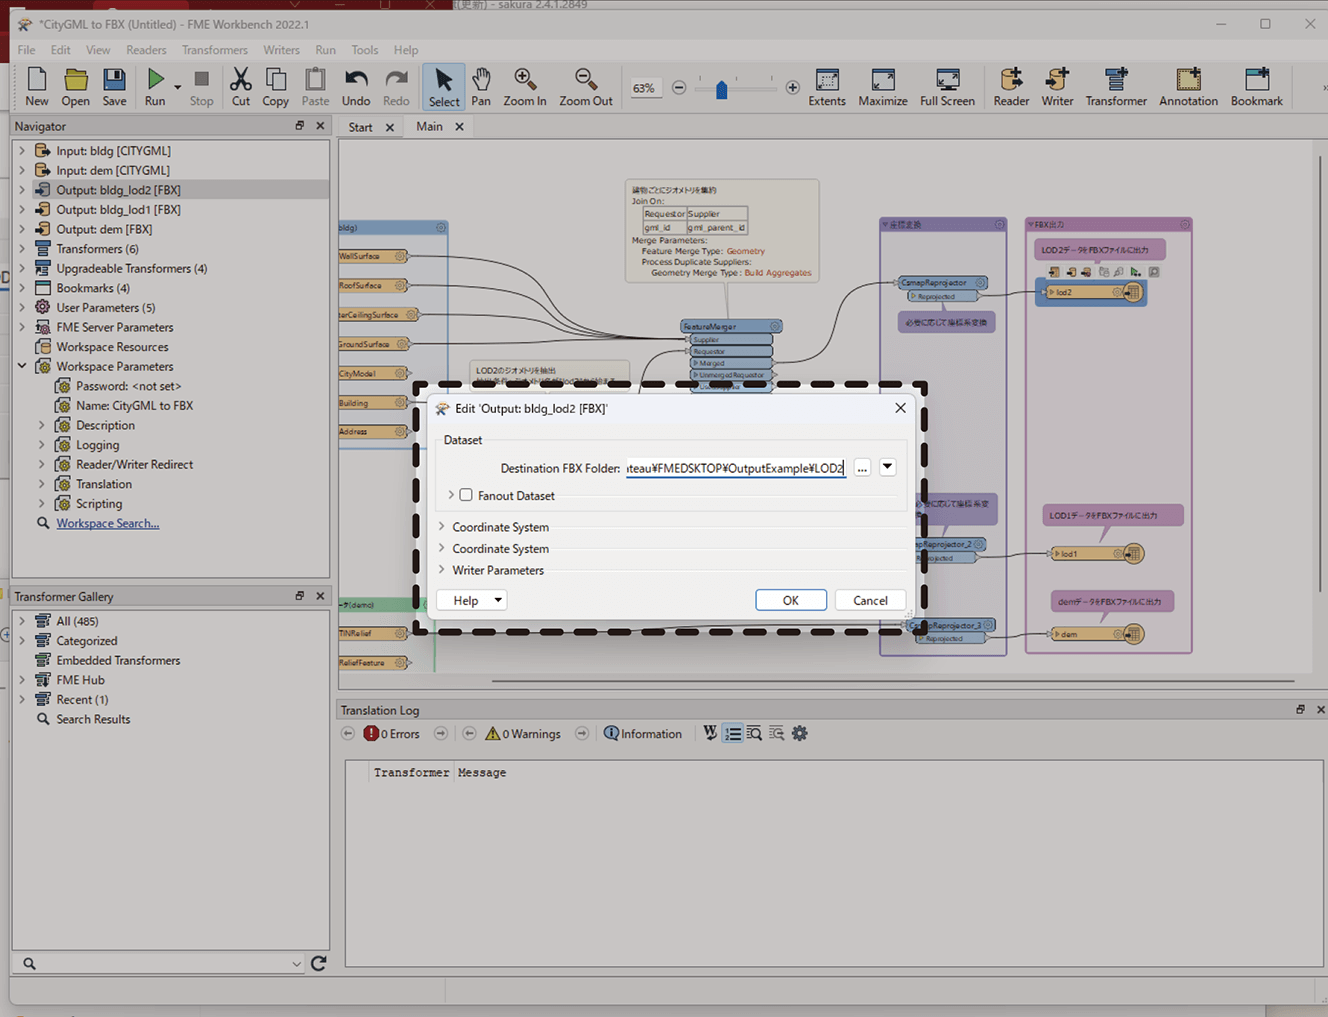The width and height of the screenshot is (1328, 1017).
Task: Click Cancel in the Edit Output dialog
Action: [870, 600]
